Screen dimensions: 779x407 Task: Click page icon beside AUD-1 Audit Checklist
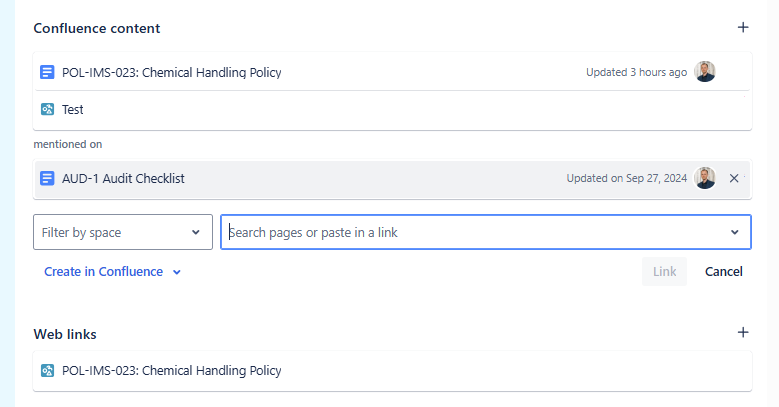(47, 178)
